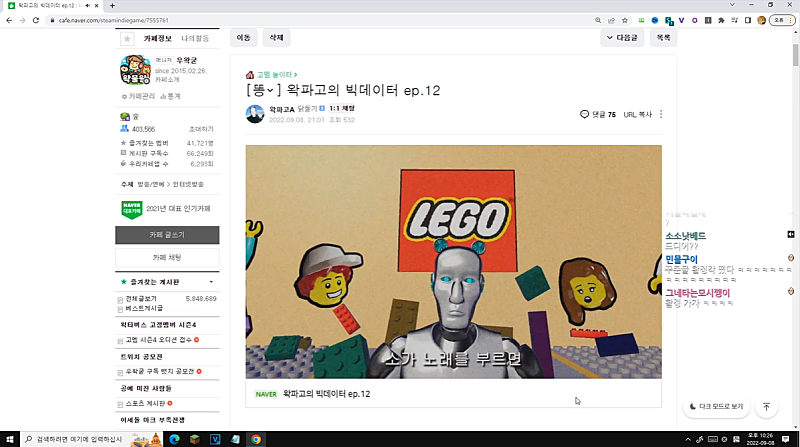Launch Microsoft Edge from taskbar
Screen dimensions: 800x447
click(x=174, y=439)
